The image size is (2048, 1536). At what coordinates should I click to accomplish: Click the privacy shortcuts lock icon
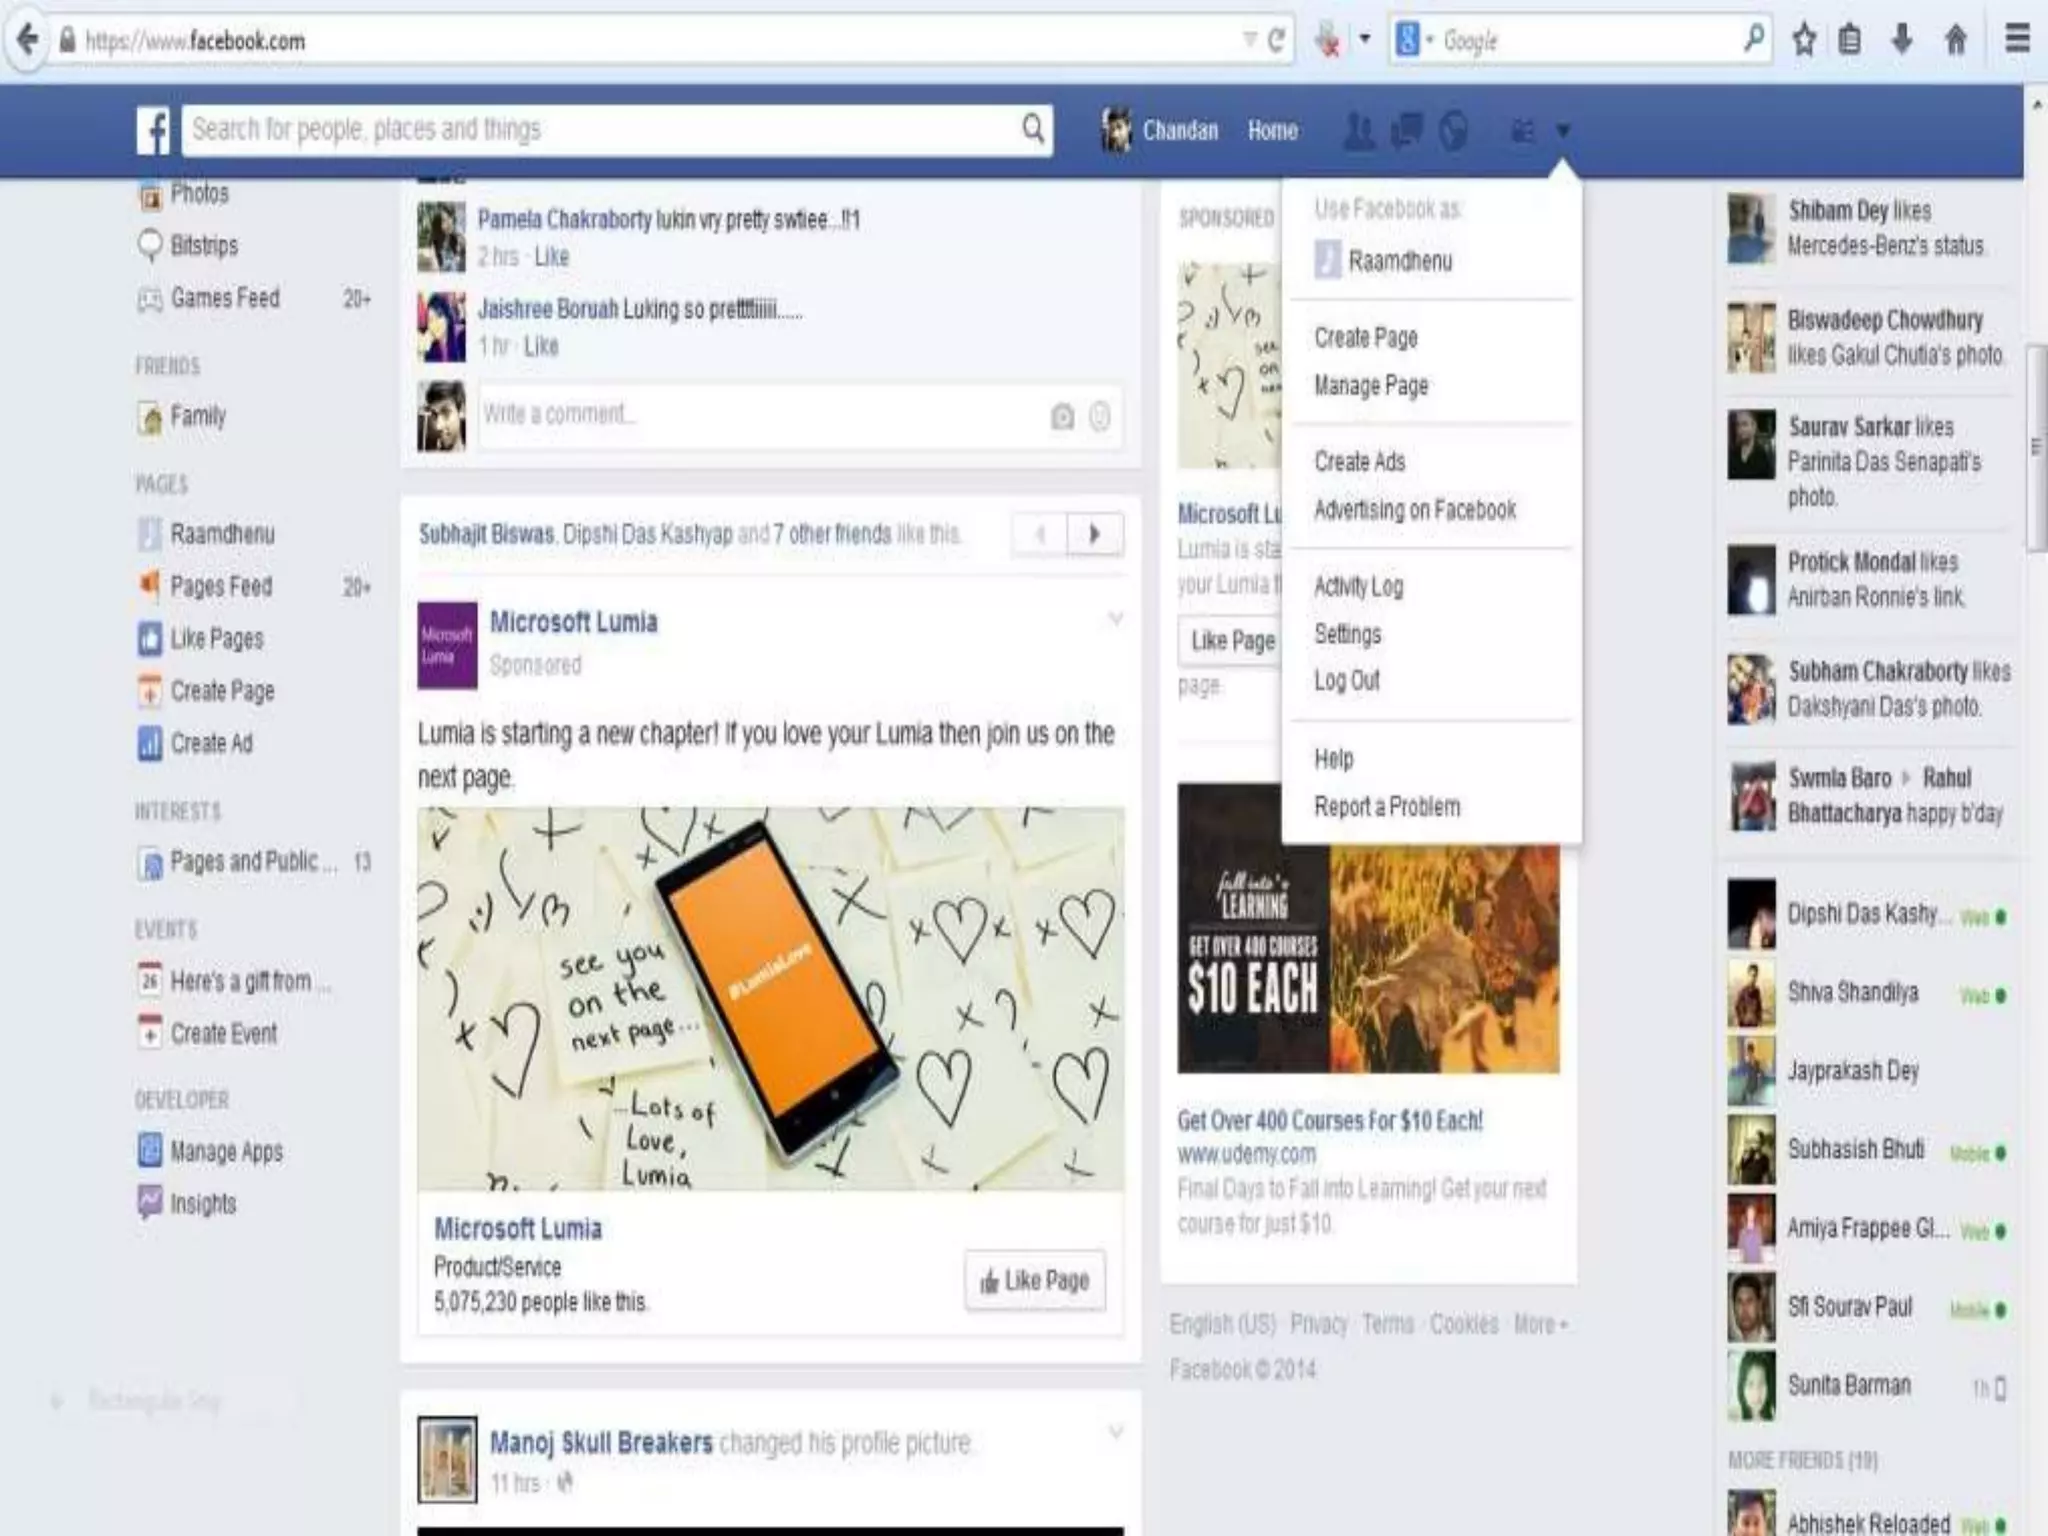1522,131
